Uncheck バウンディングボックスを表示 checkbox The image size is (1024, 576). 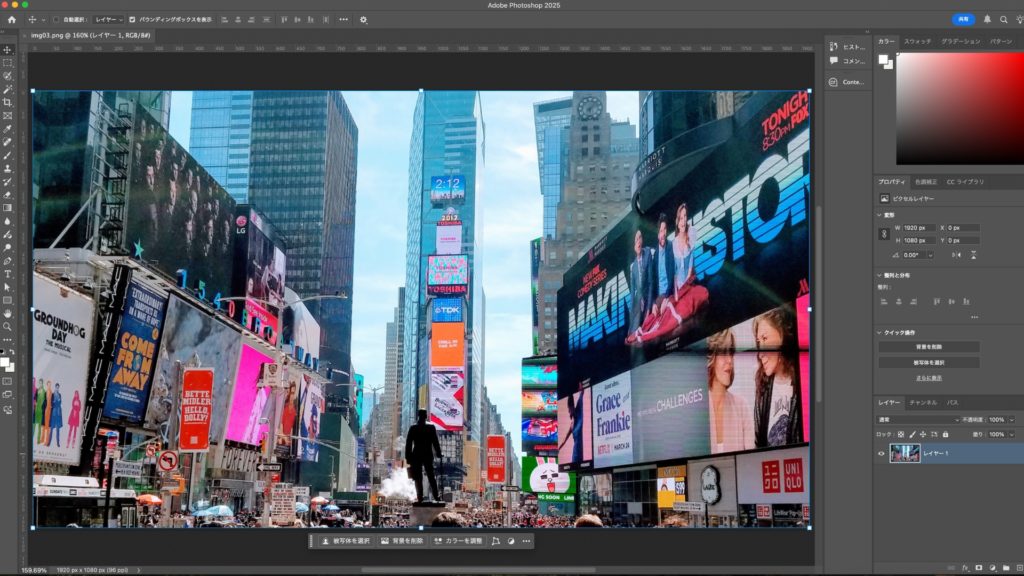pyautogui.click(x=132, y=19)
